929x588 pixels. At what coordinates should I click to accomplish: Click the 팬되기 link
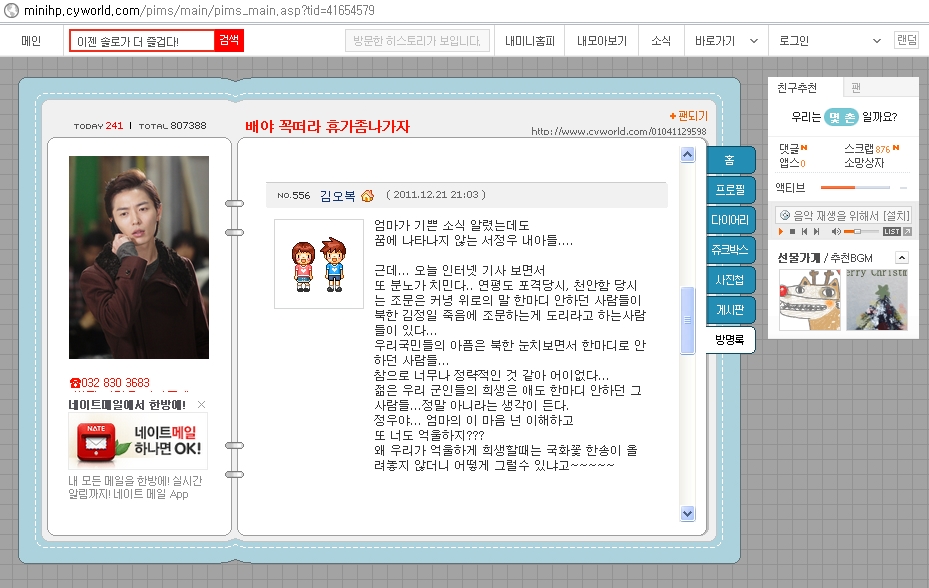point(688,116)
